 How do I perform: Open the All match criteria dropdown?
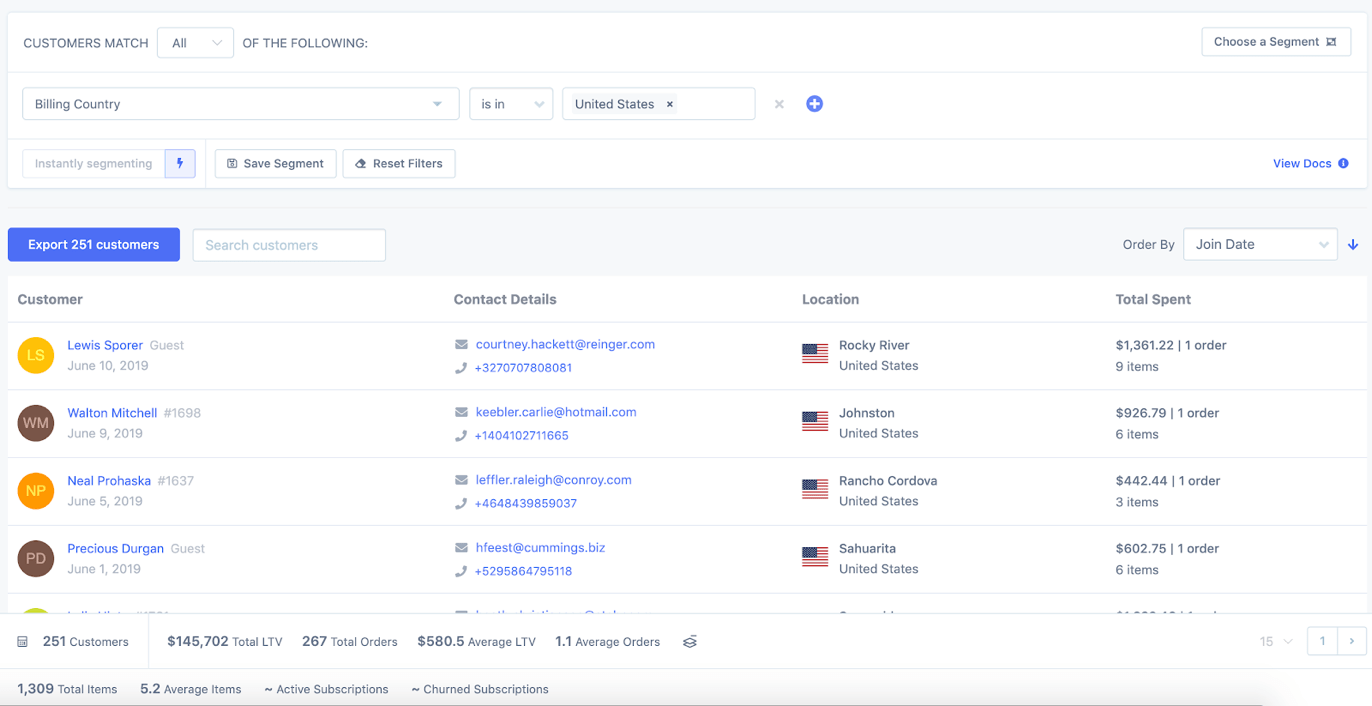194,42
